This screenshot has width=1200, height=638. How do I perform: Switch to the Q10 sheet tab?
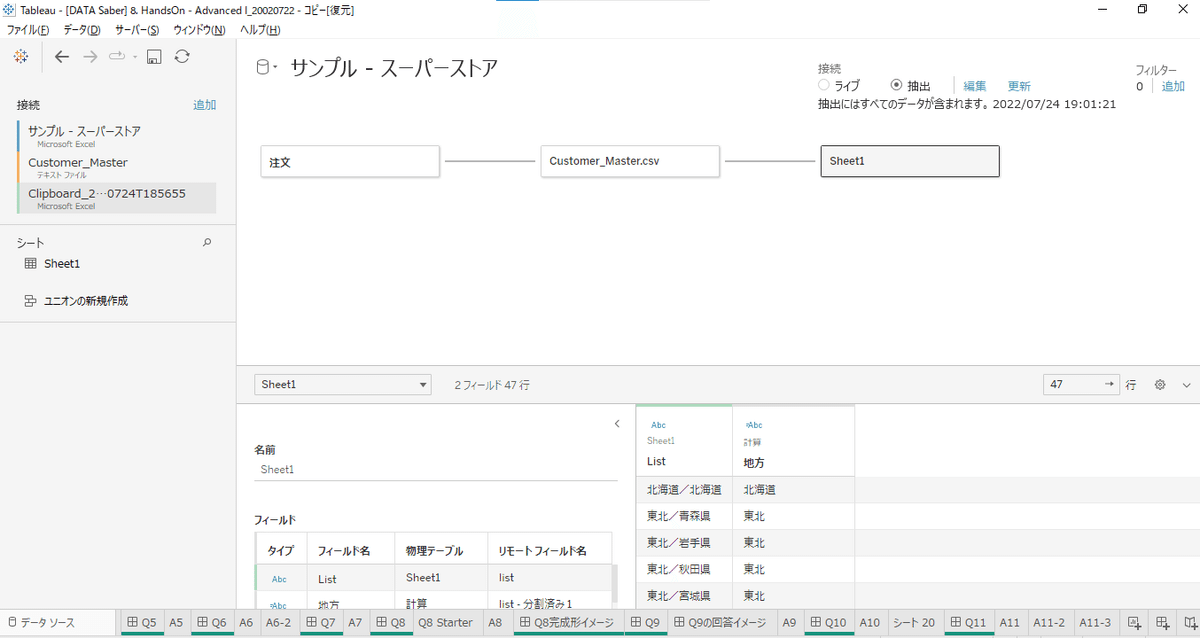(x=828, y=622)
